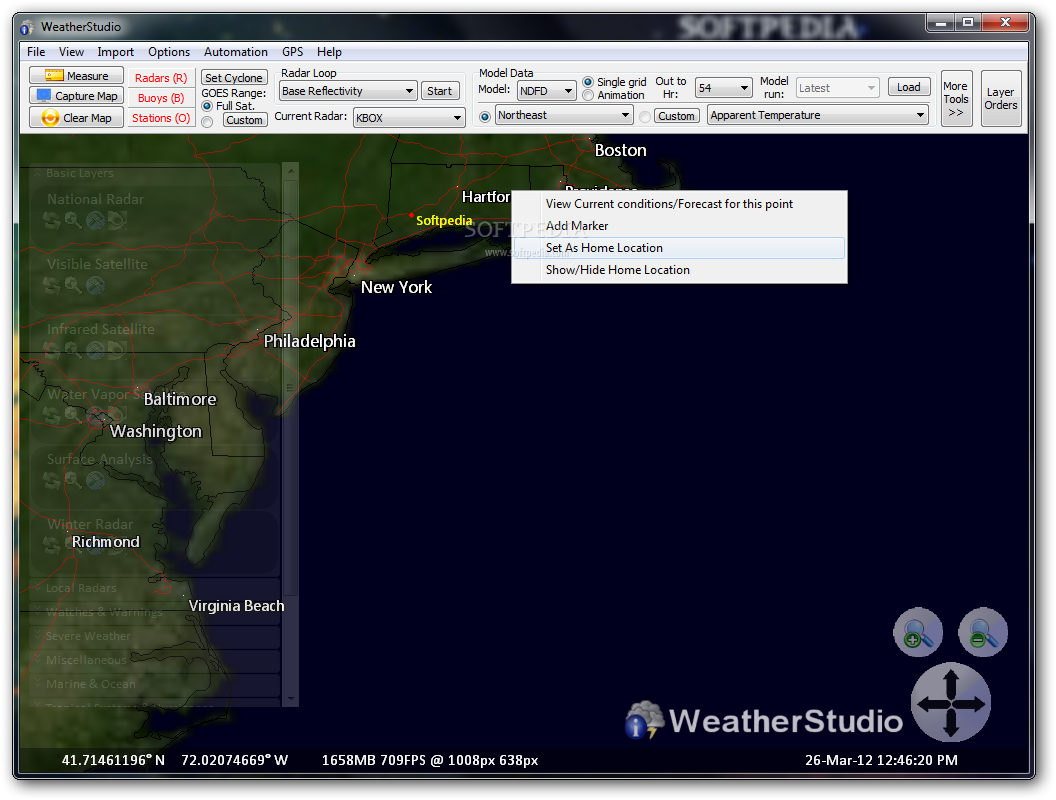Click the Capture Map button

[76, 96]
